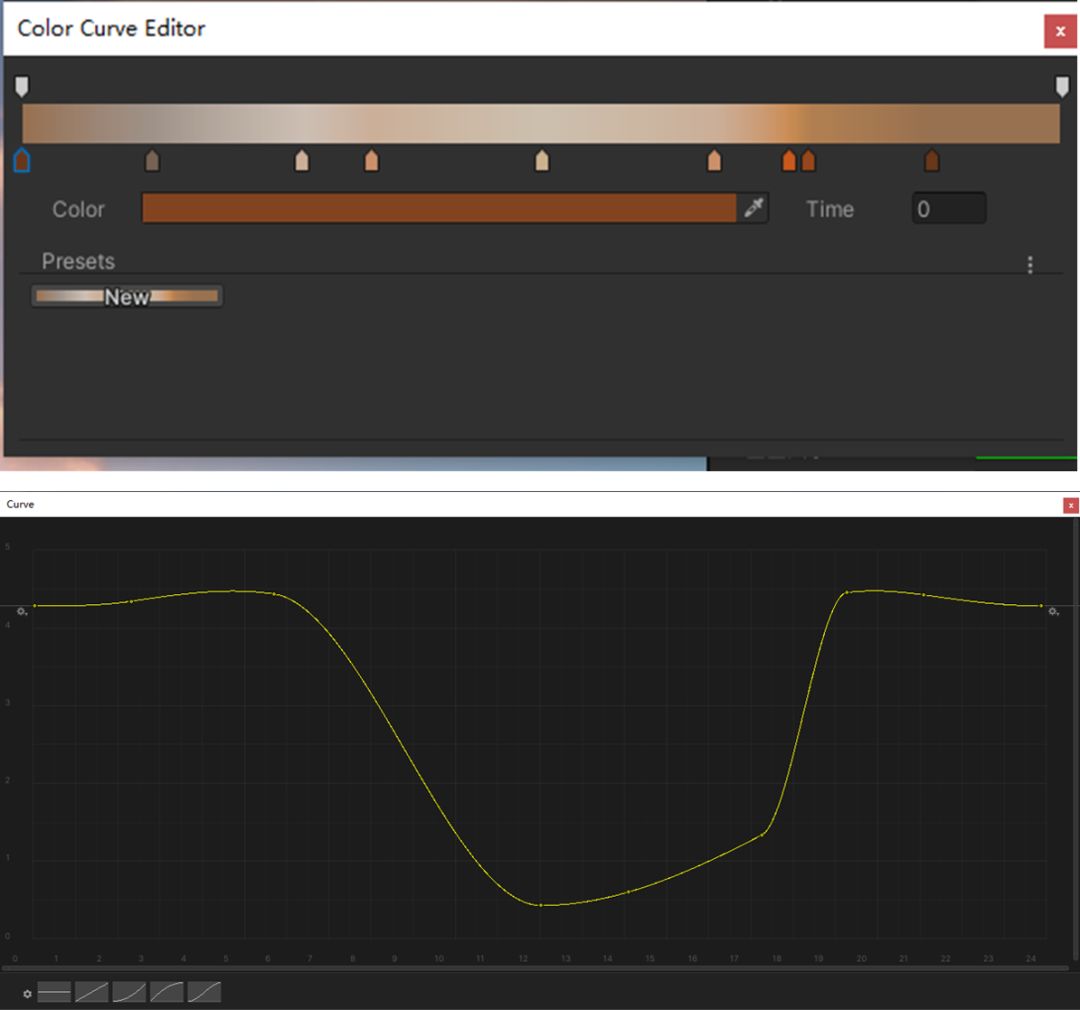Viewport: 1080px width, 1010px height.
Task: Click the eyedropper color picker icon
Action: 754,208
